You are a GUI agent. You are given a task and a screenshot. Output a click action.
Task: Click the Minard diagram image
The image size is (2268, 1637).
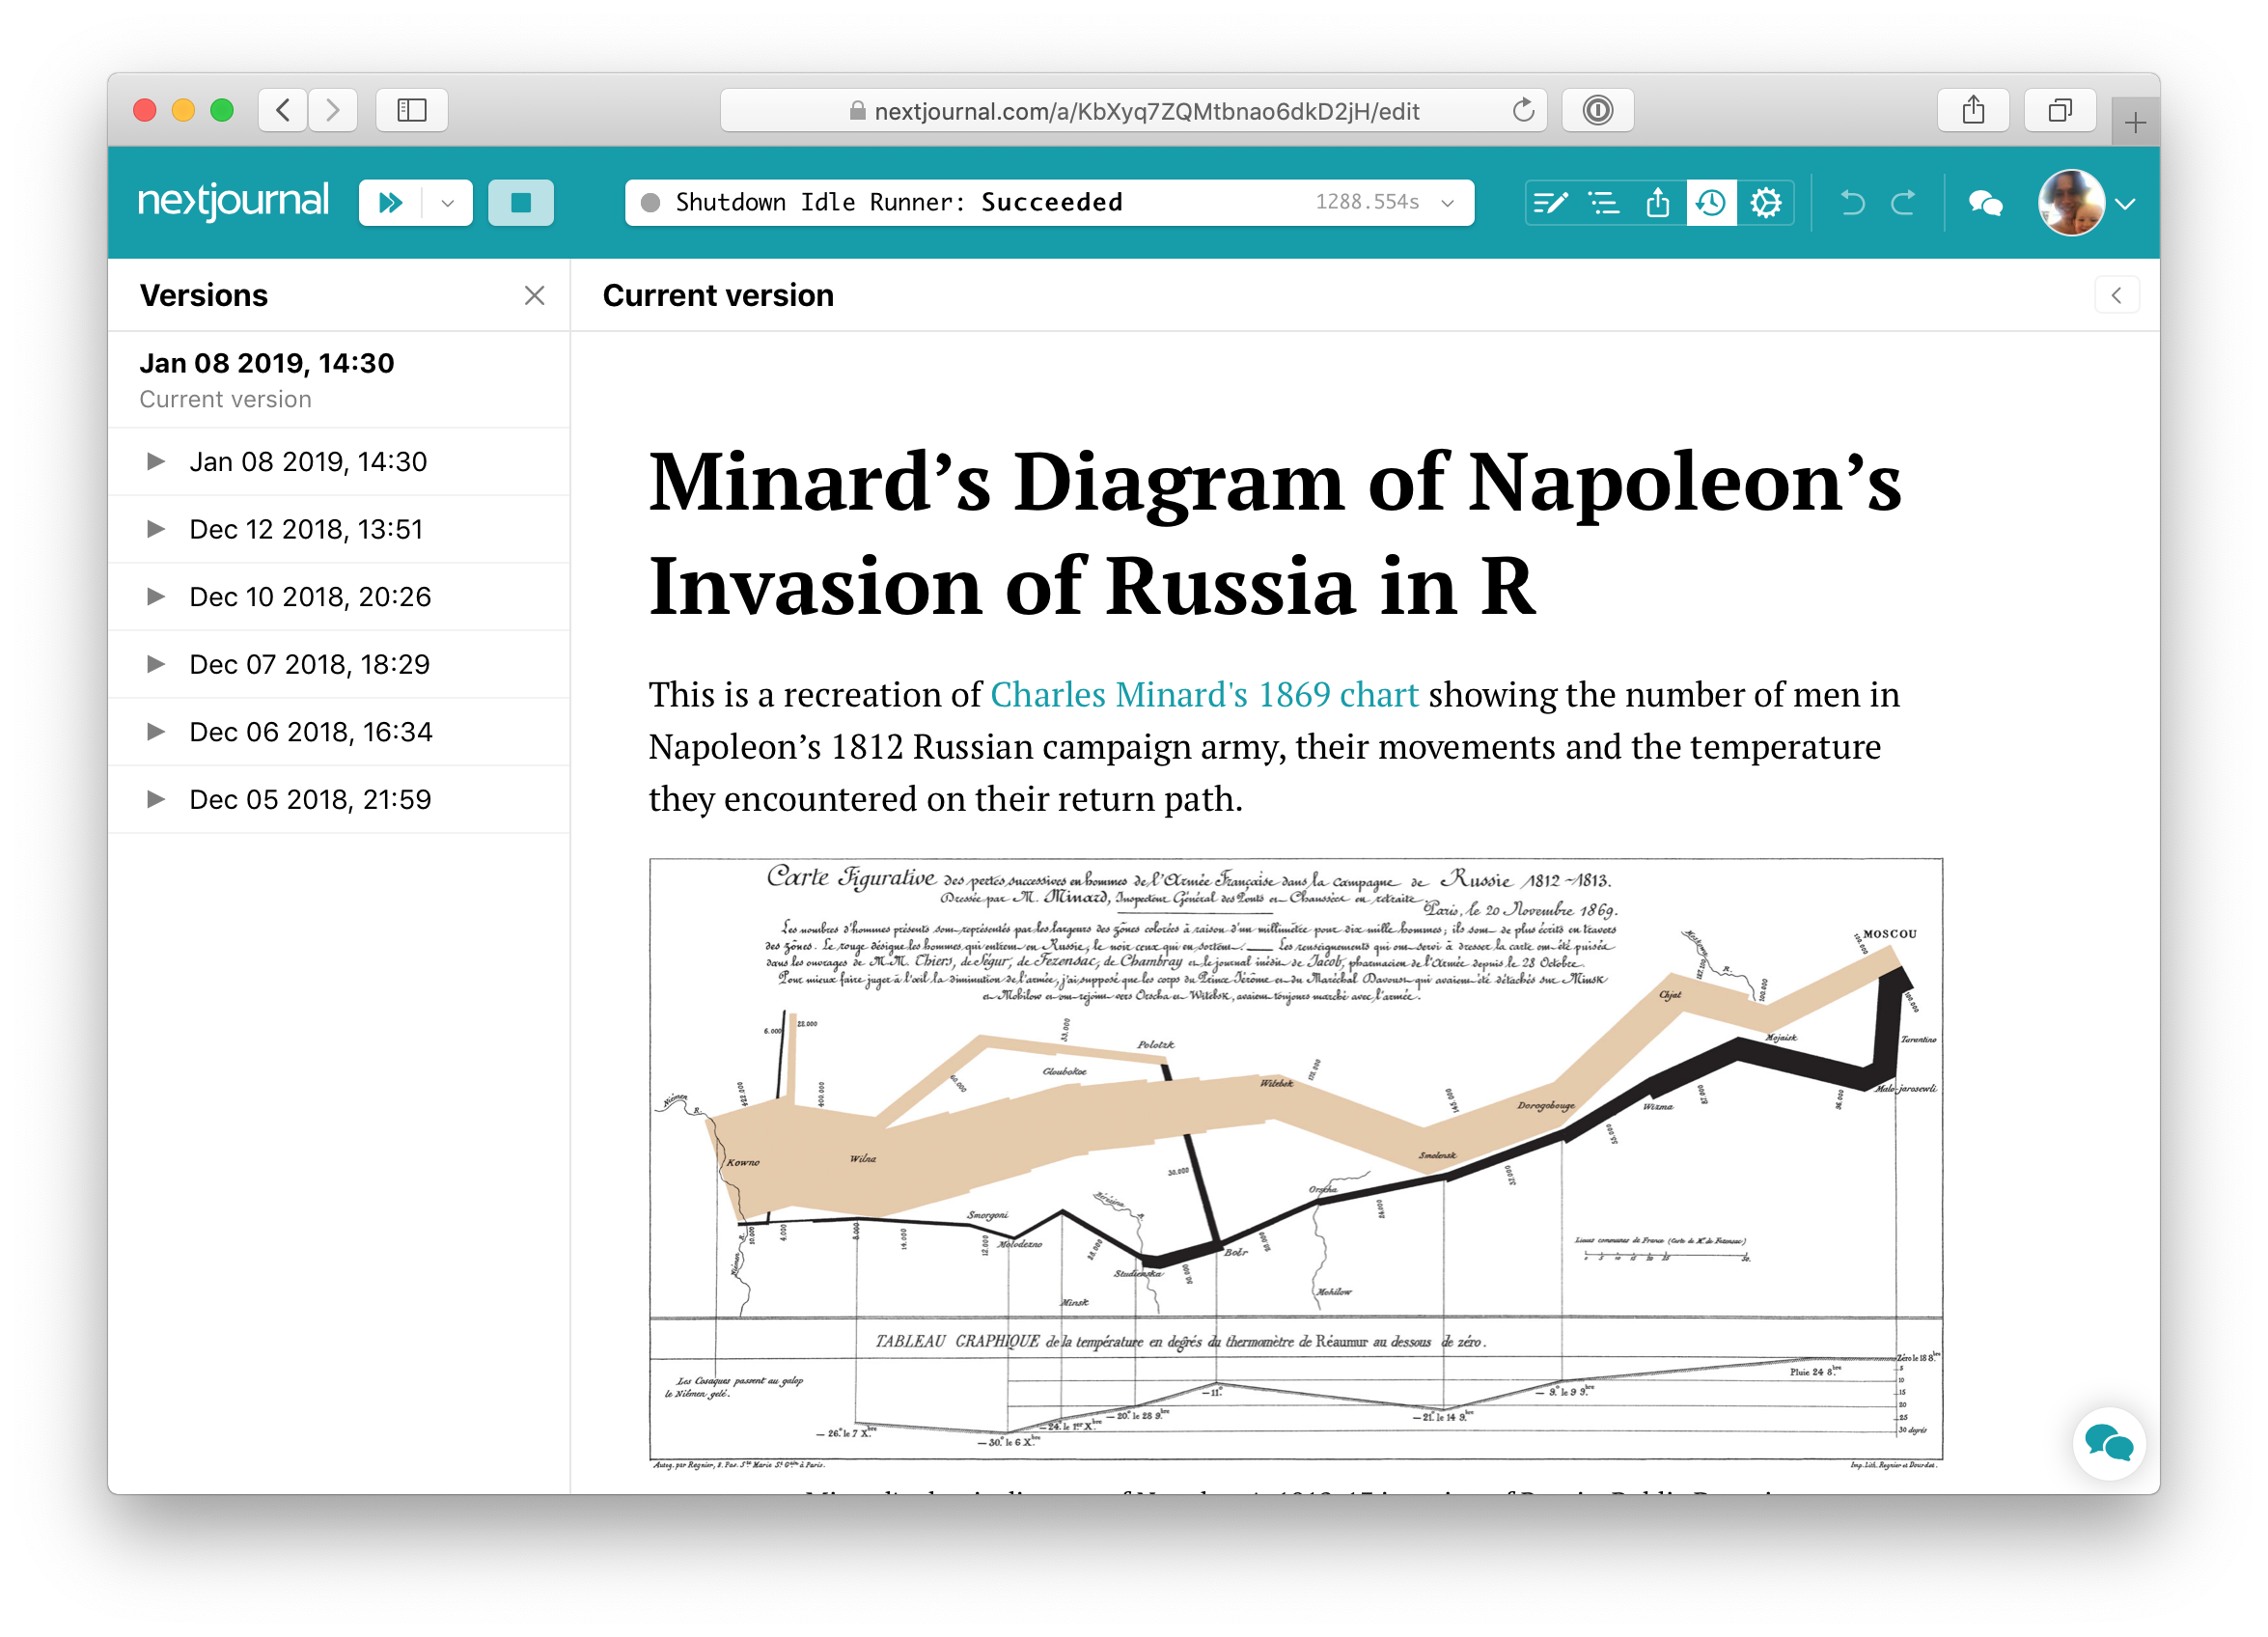(x=1296, y=1163)
